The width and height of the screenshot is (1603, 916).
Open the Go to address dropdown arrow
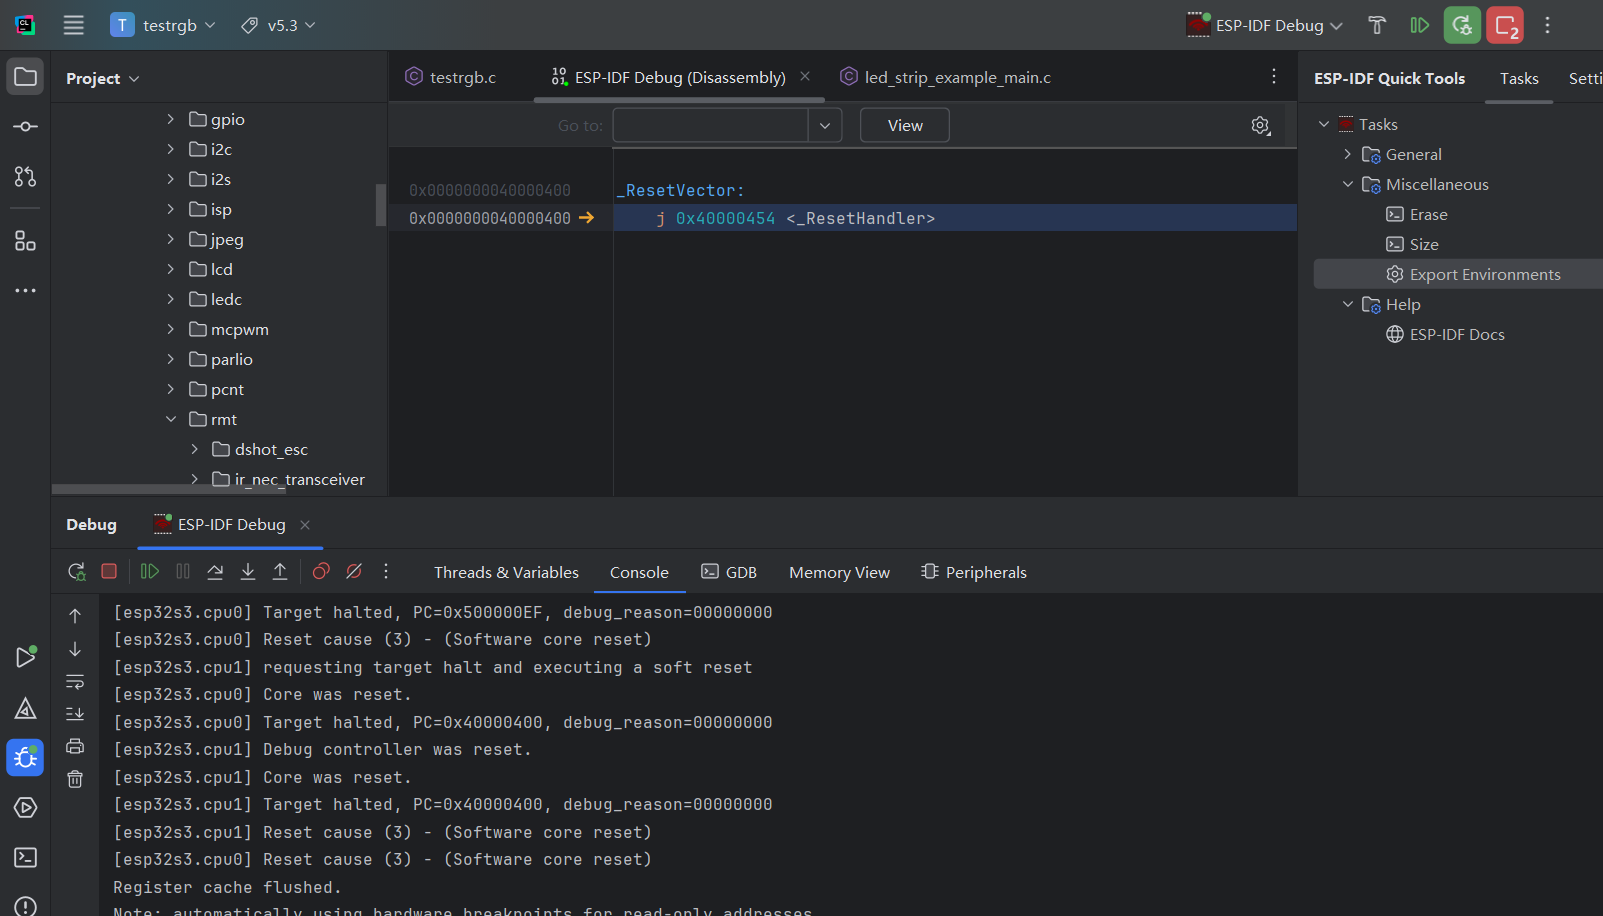point(825,125)
